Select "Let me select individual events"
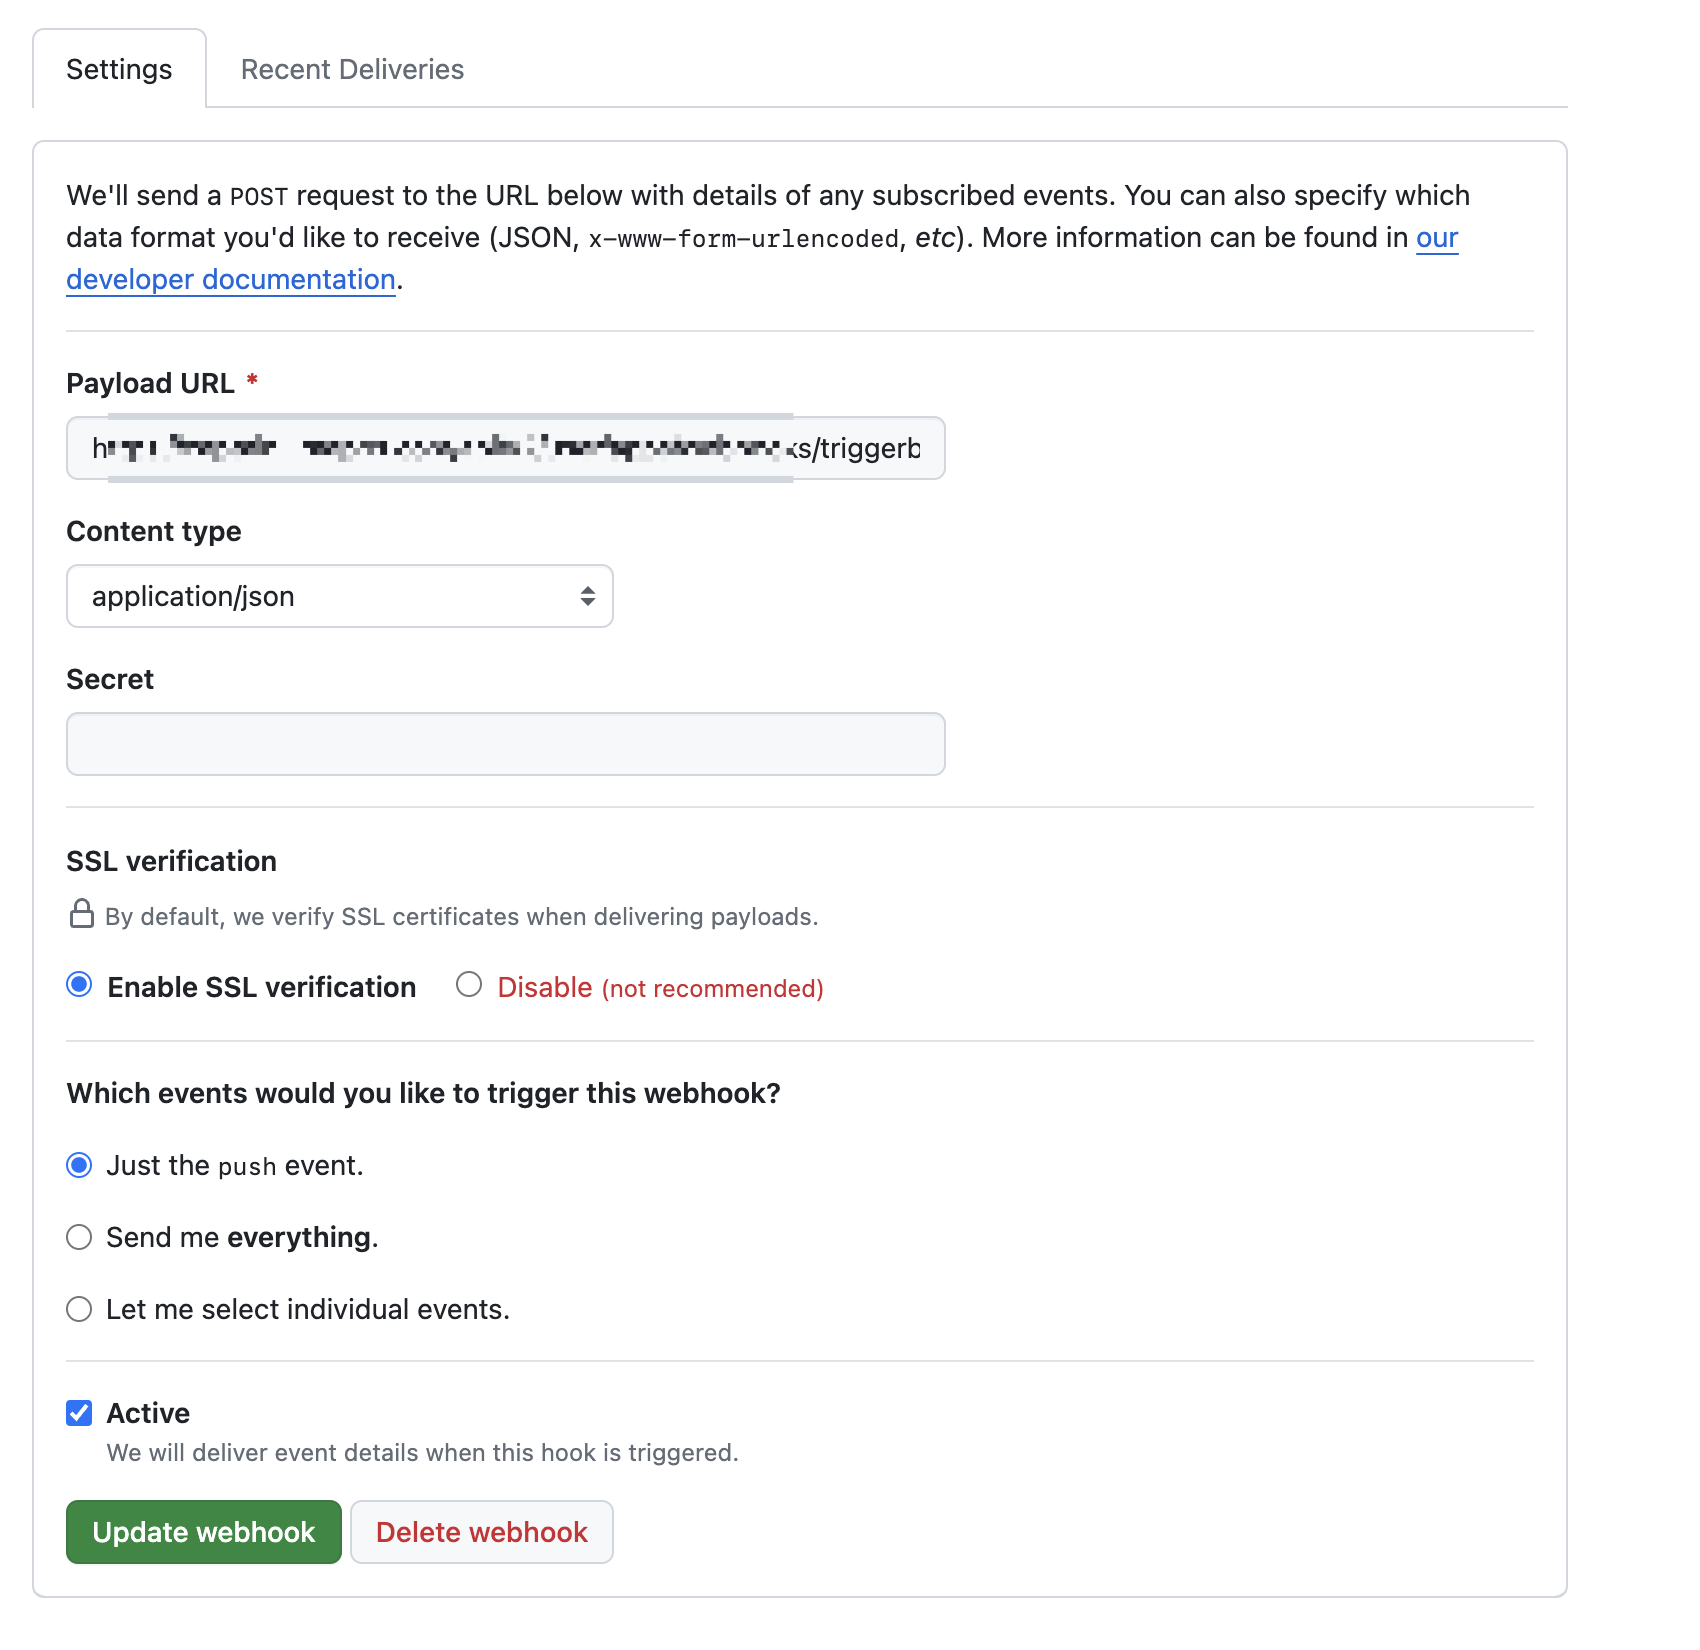Viewport: 1700px width, 1650px height. (x=79, y=1309)
